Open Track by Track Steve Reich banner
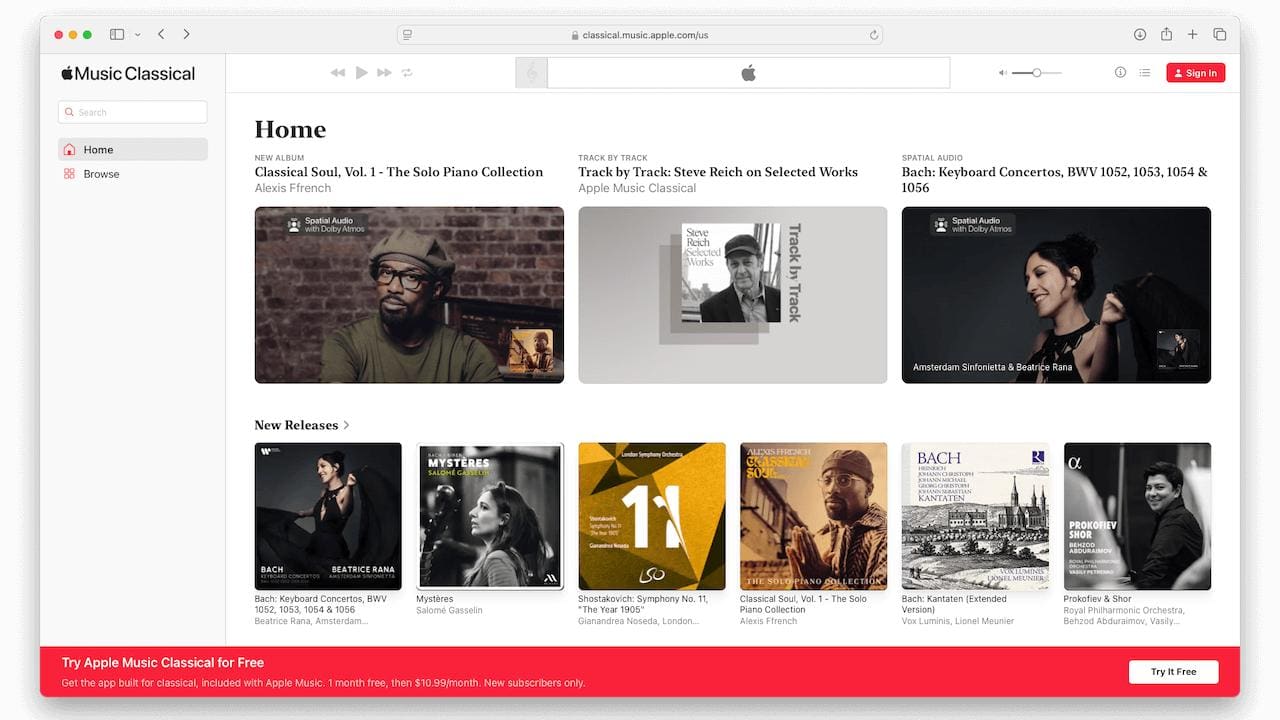Viewport: 1280px width, 720px height. 733,295
